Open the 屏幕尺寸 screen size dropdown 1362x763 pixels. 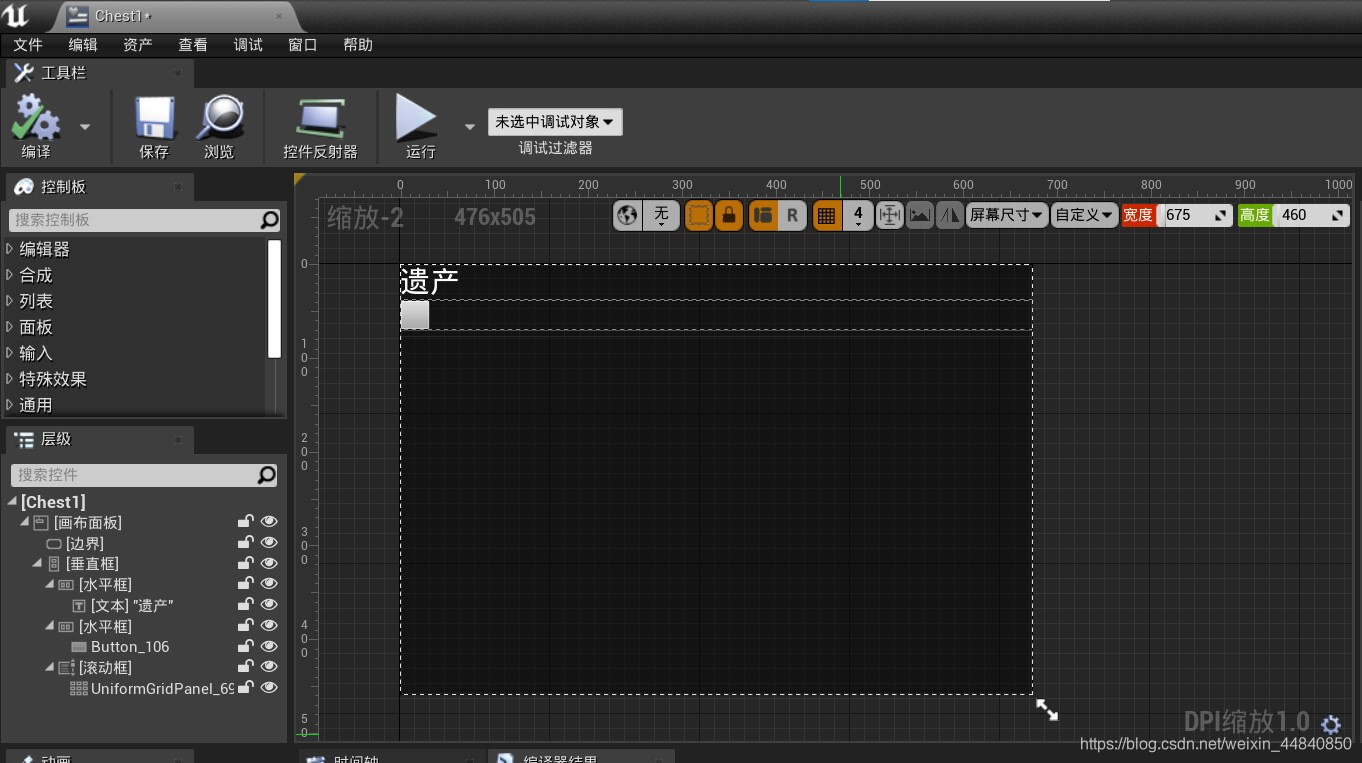pos(1007,215)
